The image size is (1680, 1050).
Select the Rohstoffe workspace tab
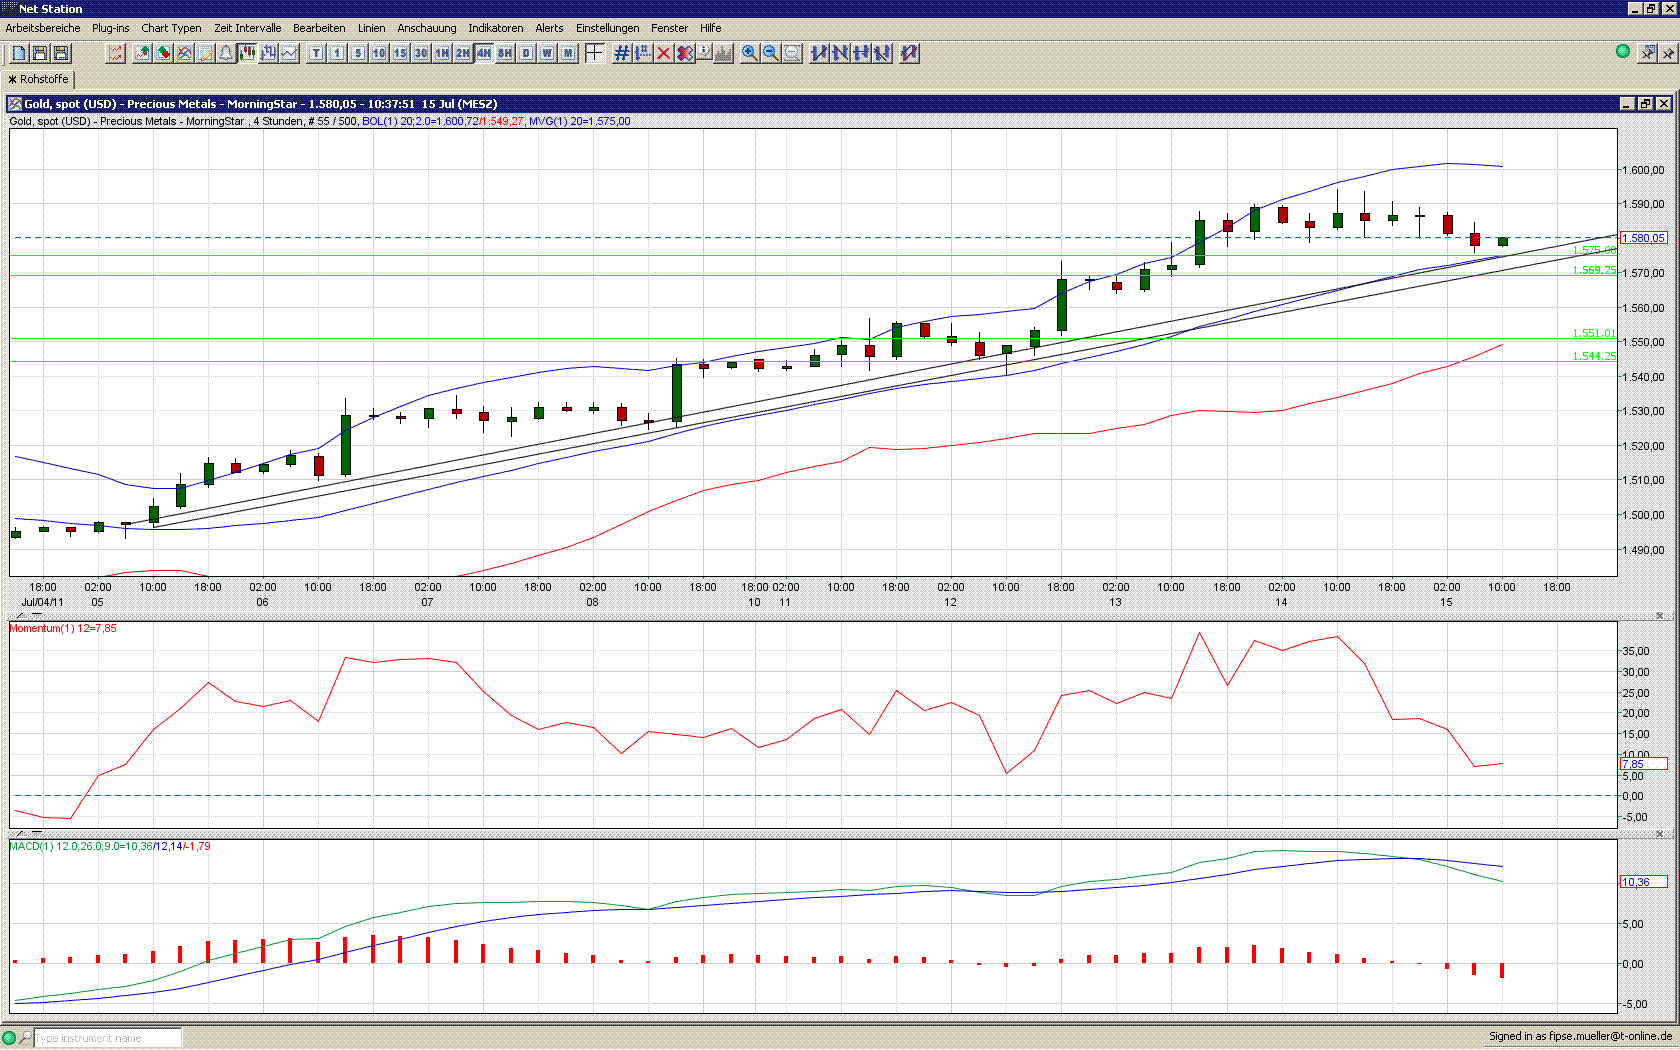39,79
